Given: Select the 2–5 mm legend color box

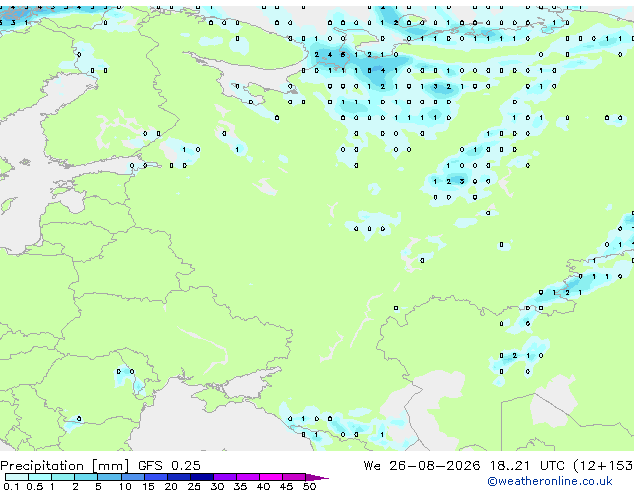Looking at the screenshot, I should [x=86, y=477].
